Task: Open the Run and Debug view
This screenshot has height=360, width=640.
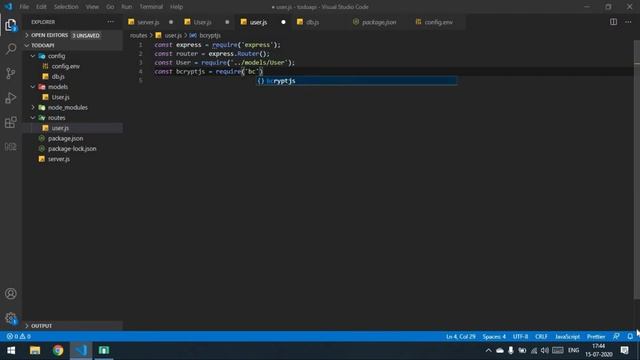Action: [x=11, y=98]
